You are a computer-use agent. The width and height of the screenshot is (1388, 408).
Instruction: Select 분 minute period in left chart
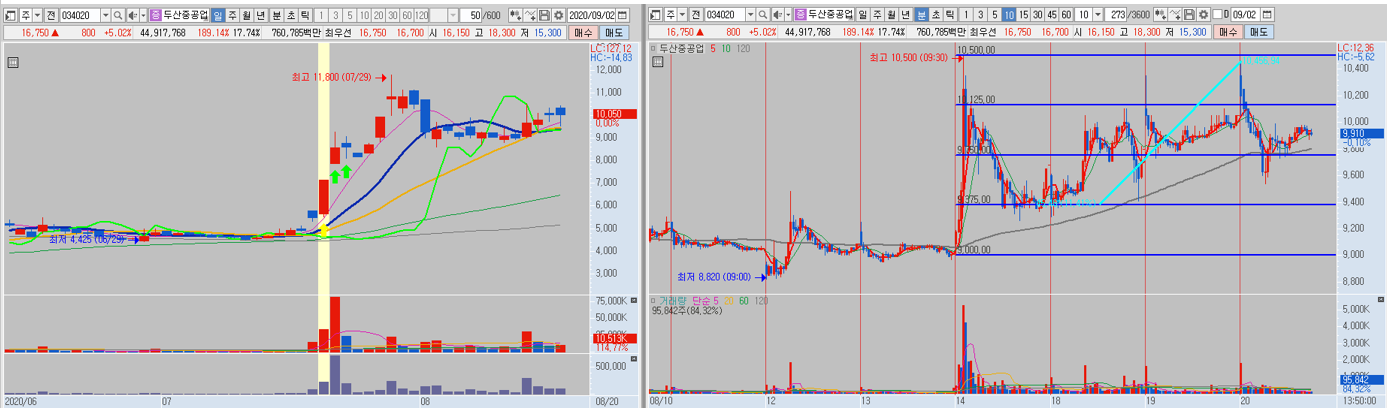coord(276,15)
